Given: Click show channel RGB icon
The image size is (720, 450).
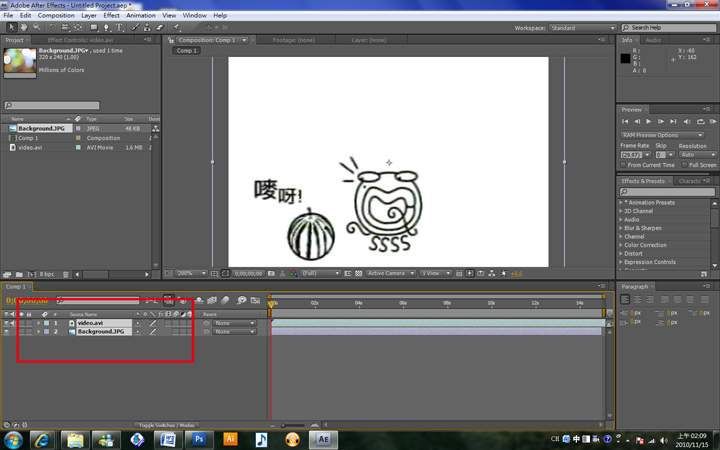Looking at the screenshot, I should [x=293, y=273].
